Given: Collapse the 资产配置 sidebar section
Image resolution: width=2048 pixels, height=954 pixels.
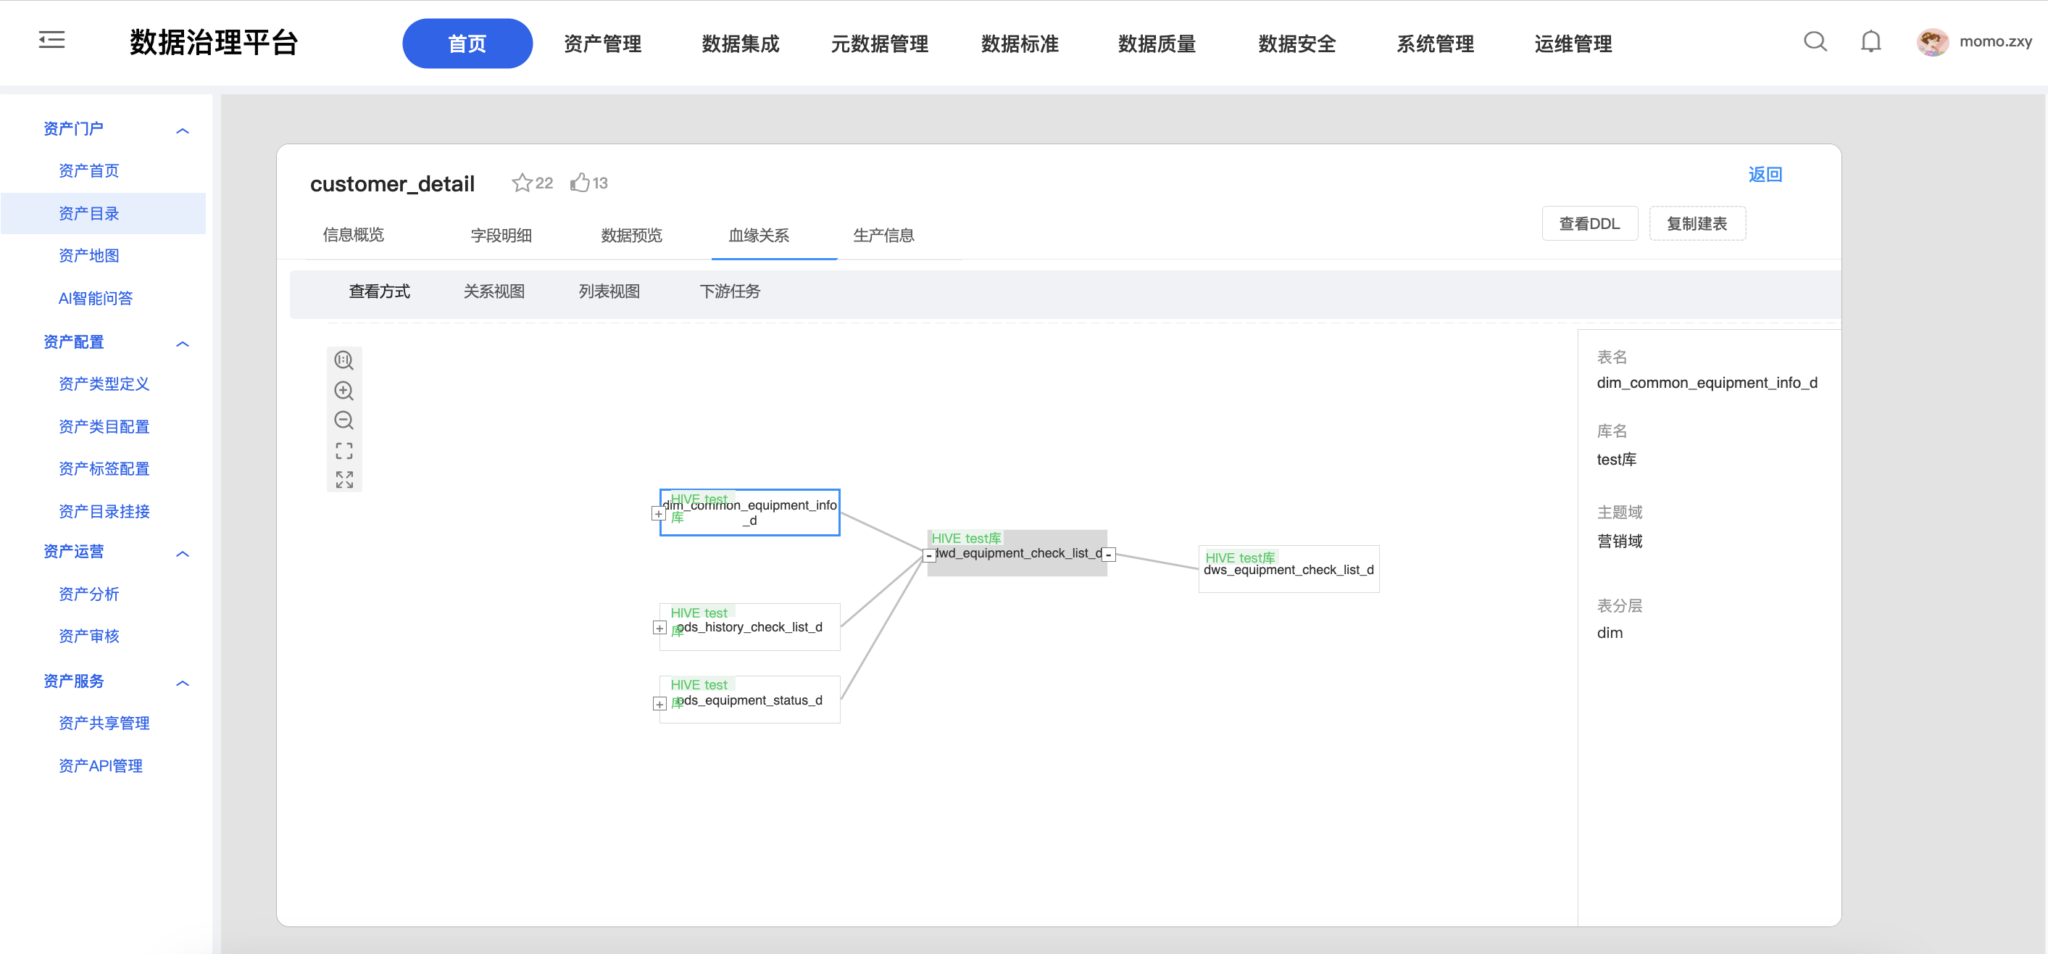Looking at the screenshot, I should (x=182, y=344).
